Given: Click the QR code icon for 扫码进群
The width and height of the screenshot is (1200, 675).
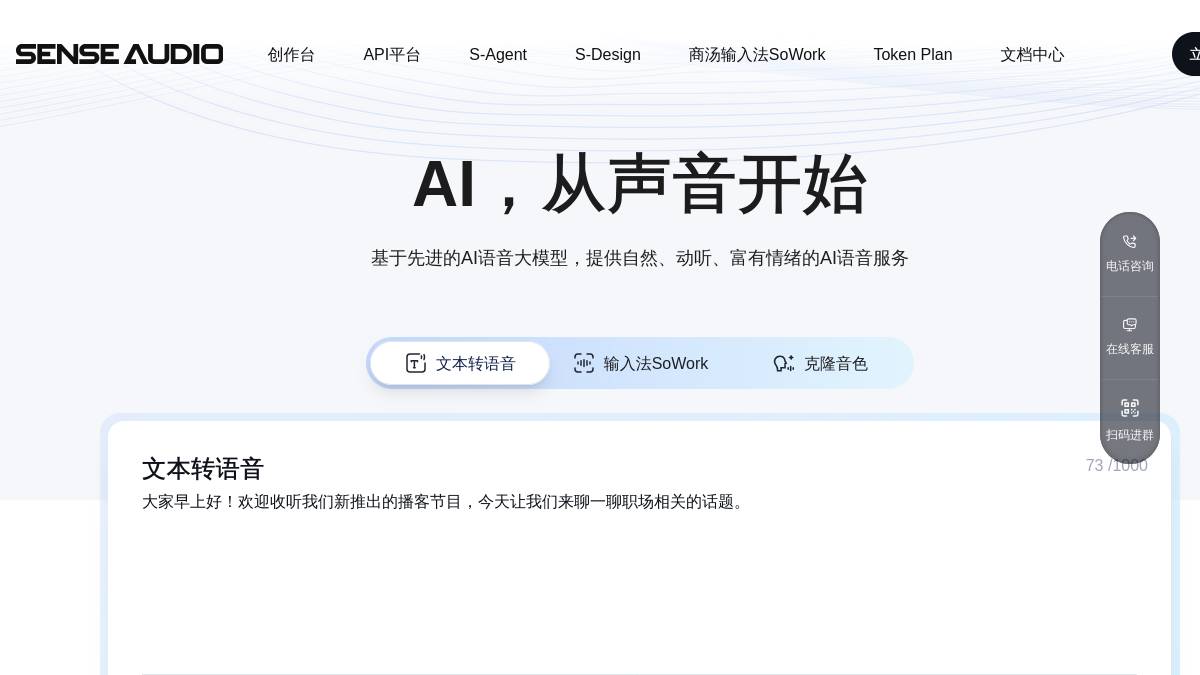Looking at the screenshot, I should point(1130,408).
